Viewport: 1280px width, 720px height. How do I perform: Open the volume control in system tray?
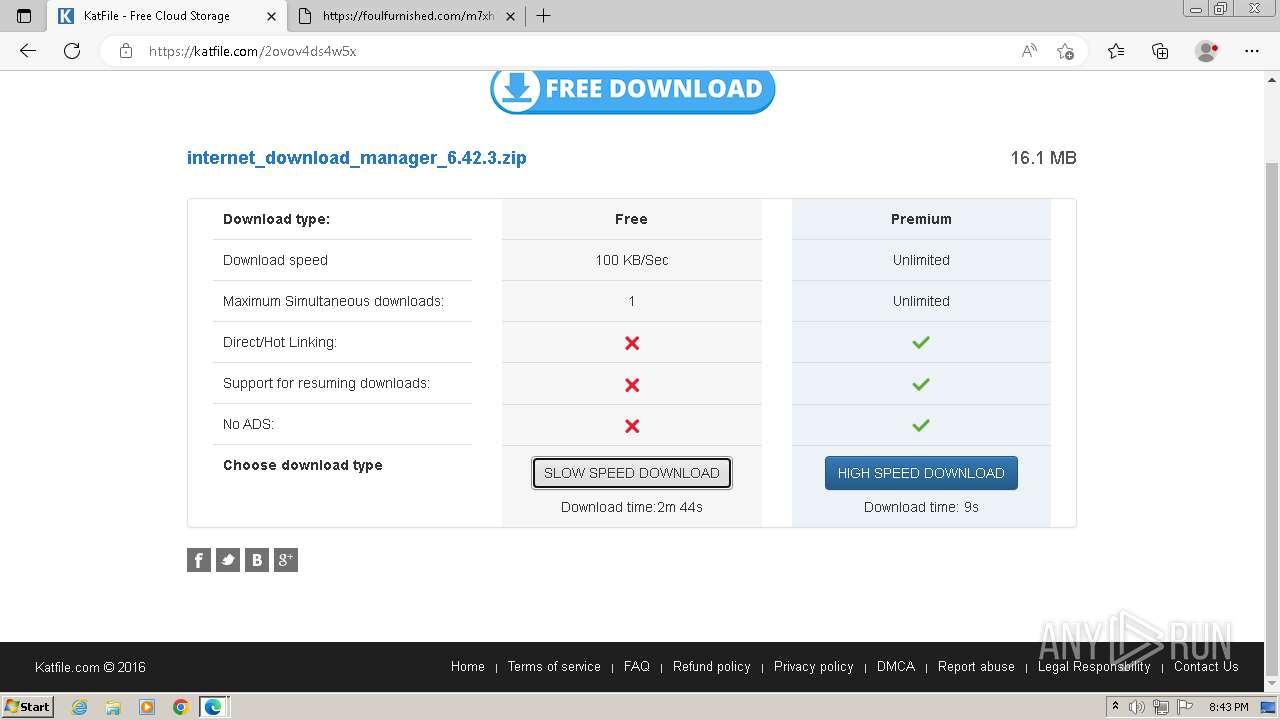1138,707
